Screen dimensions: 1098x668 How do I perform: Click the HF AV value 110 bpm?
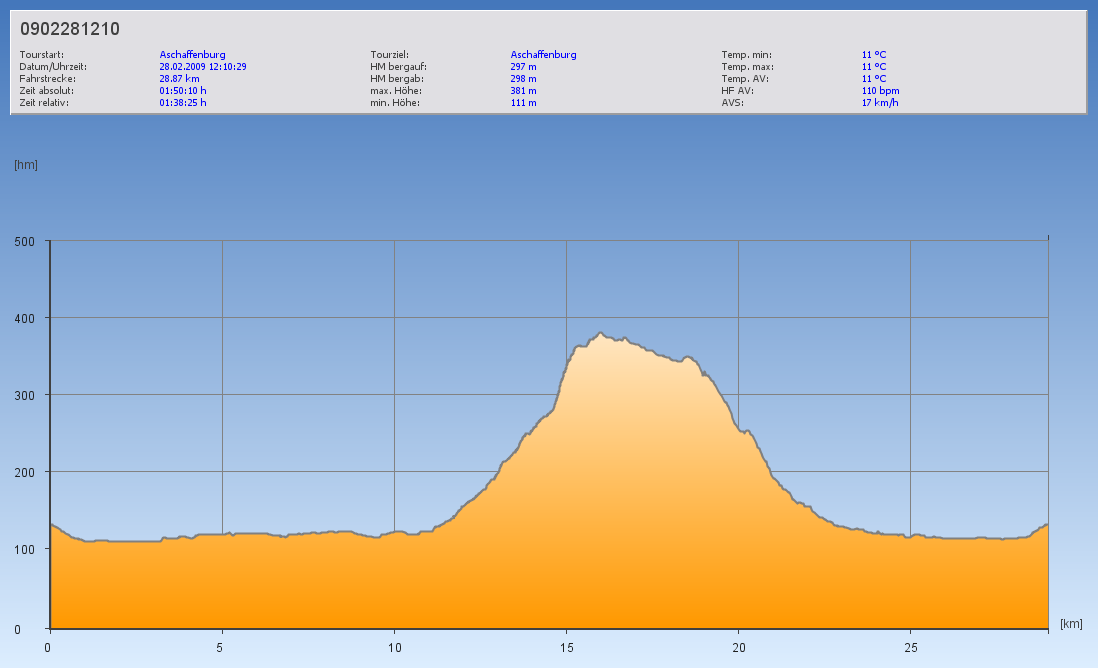click(x=880, y=90)
